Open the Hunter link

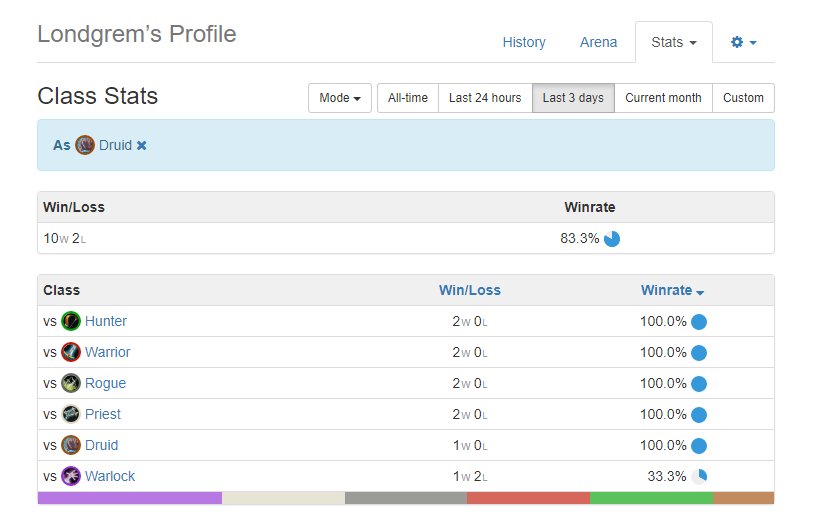pos(106,321)
